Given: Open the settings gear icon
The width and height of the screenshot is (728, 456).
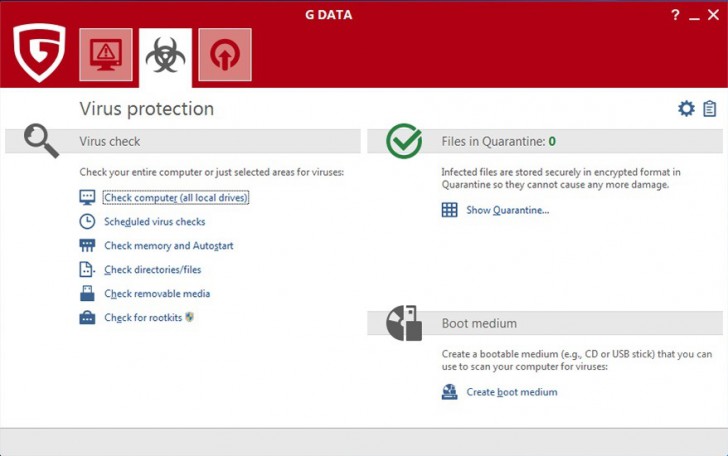Looking at the screenshot, I should (x=686, y=109).
